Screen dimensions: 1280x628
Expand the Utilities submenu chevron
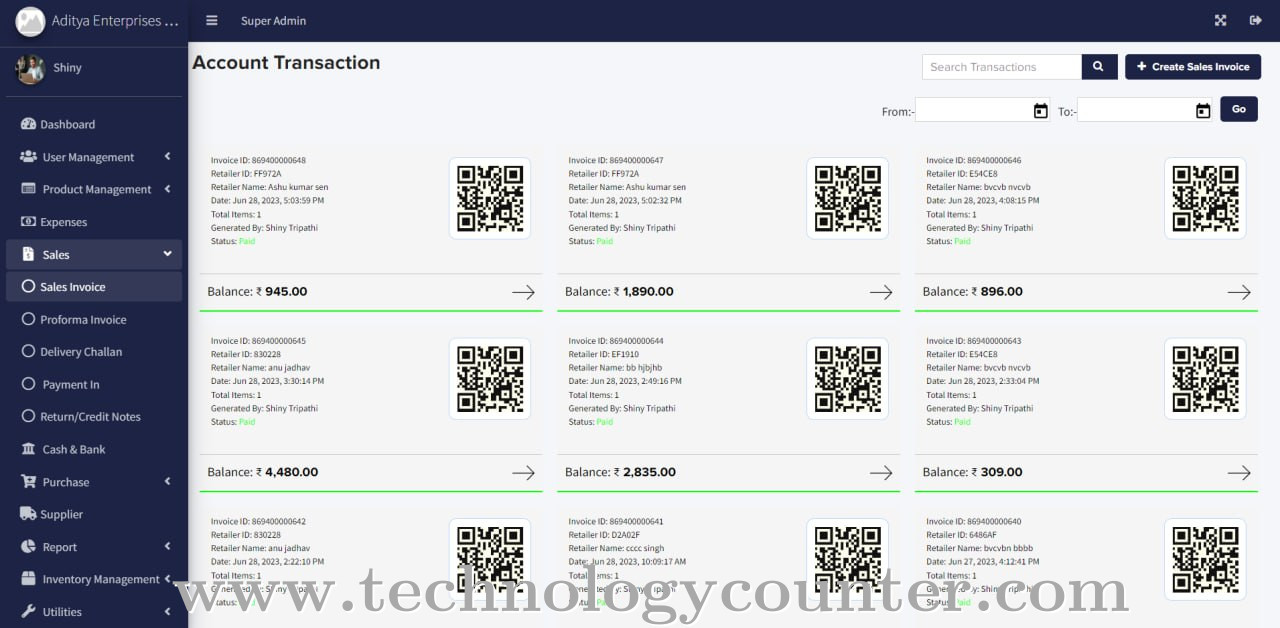(x=167, y=612)
